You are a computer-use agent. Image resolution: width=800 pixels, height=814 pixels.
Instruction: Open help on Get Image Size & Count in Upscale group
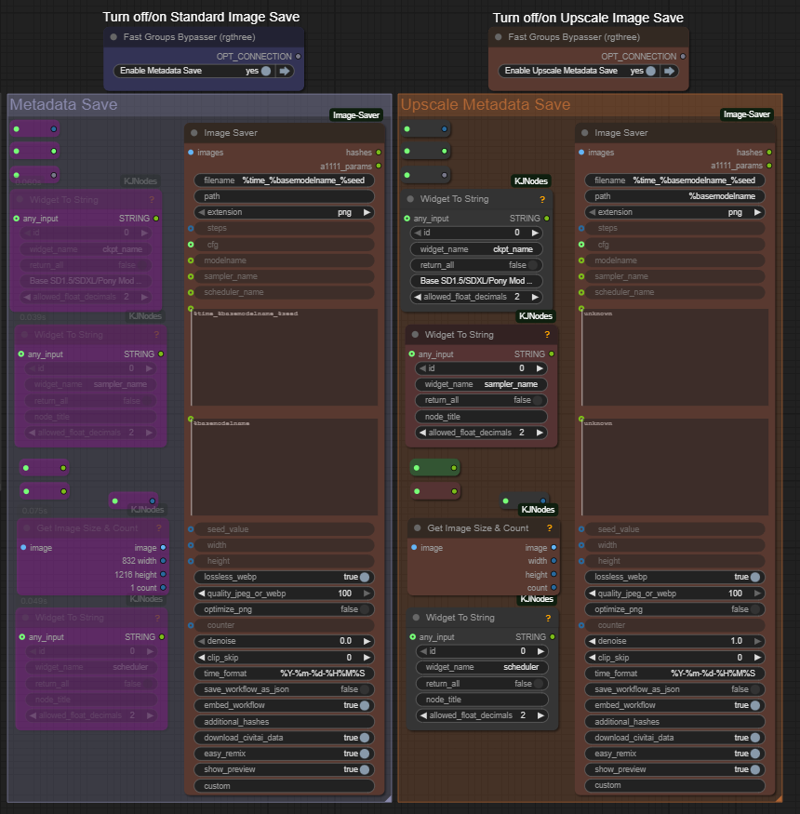549,528
